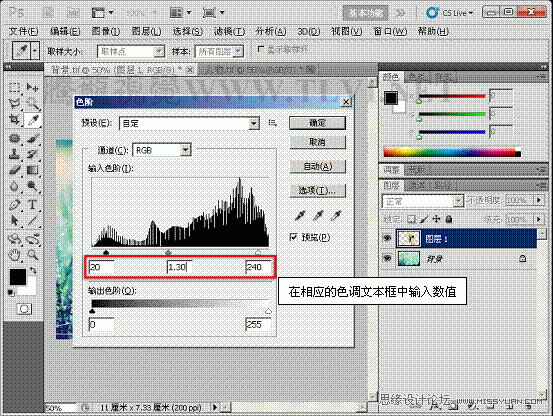Screen dimensions: 553x416
Task: Toggle the 预览(P) preview checkbox
Action: pos(293,237)
